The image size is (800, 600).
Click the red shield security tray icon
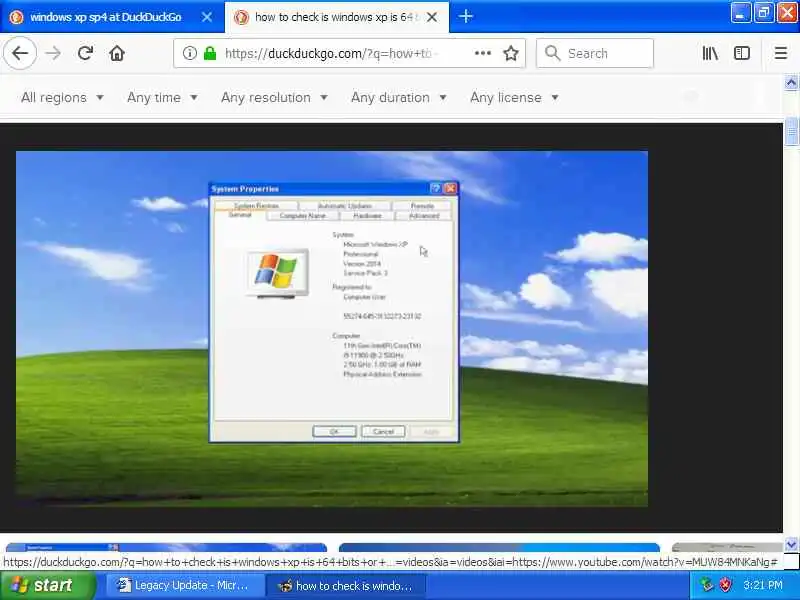click(724, 585)
